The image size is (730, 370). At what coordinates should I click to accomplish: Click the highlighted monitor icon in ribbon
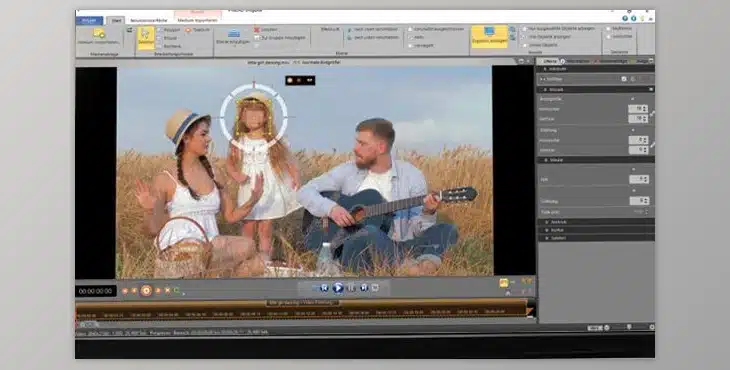click(489, 36)
